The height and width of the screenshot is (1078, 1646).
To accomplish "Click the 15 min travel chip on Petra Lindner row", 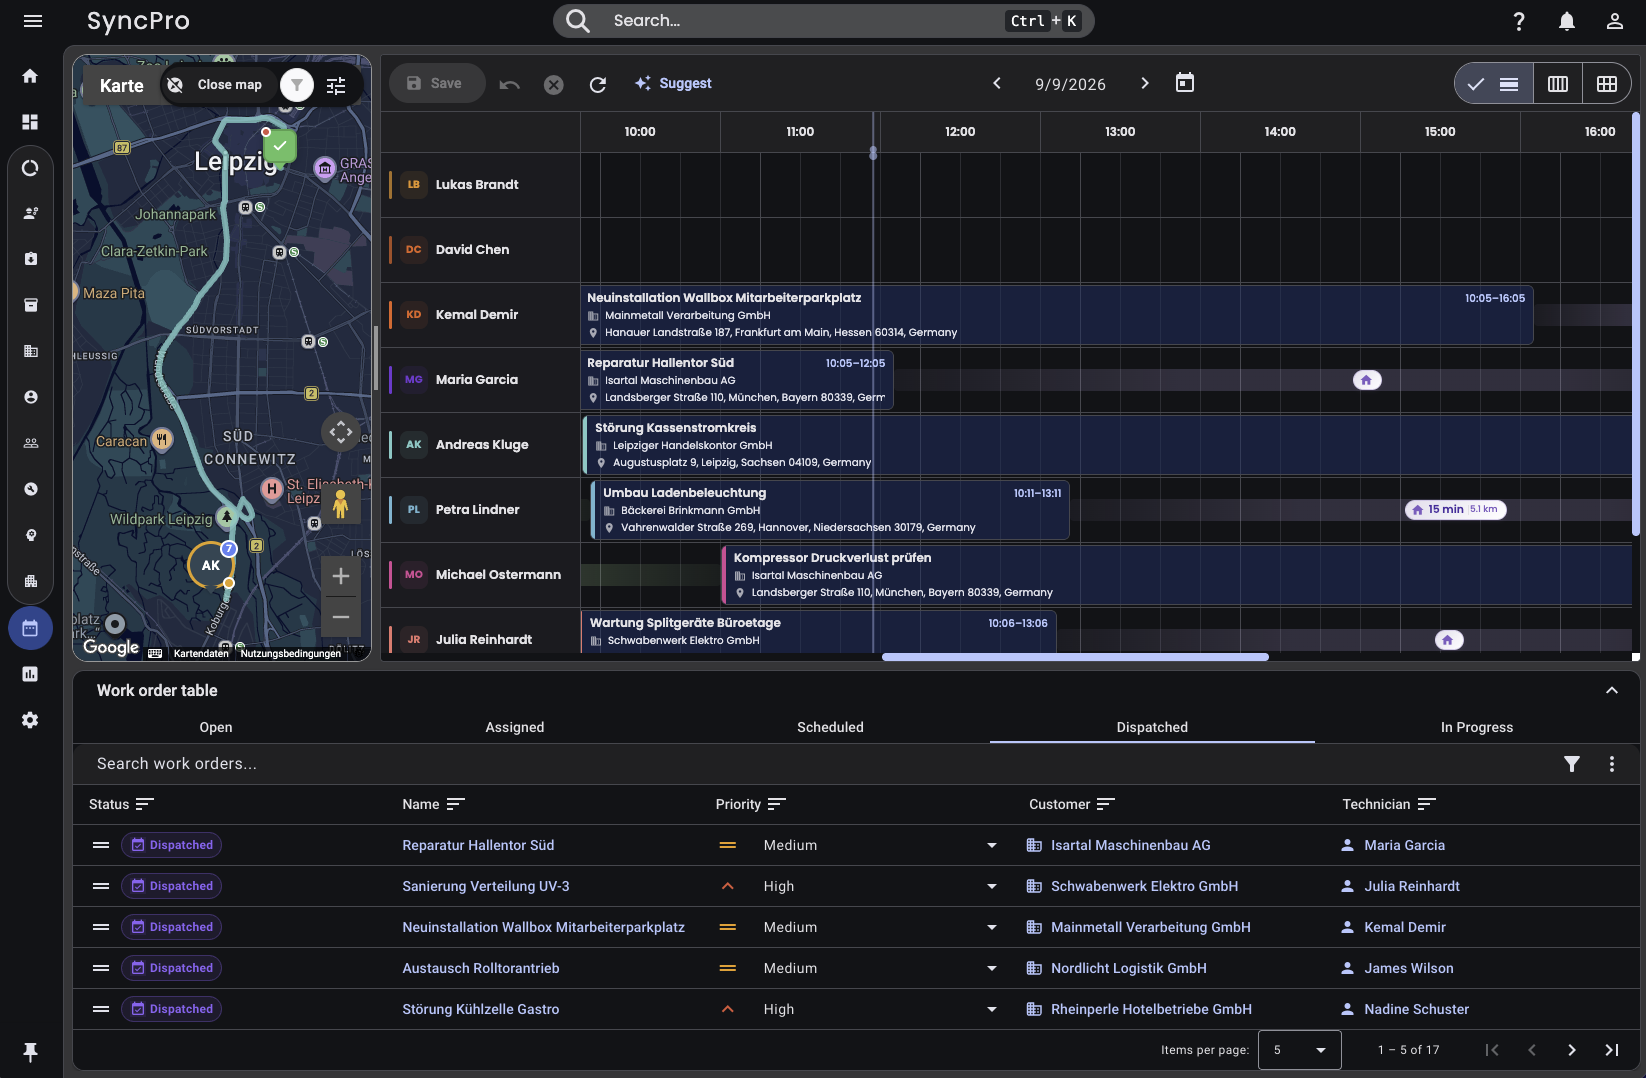I will (x=1456, y=510).
